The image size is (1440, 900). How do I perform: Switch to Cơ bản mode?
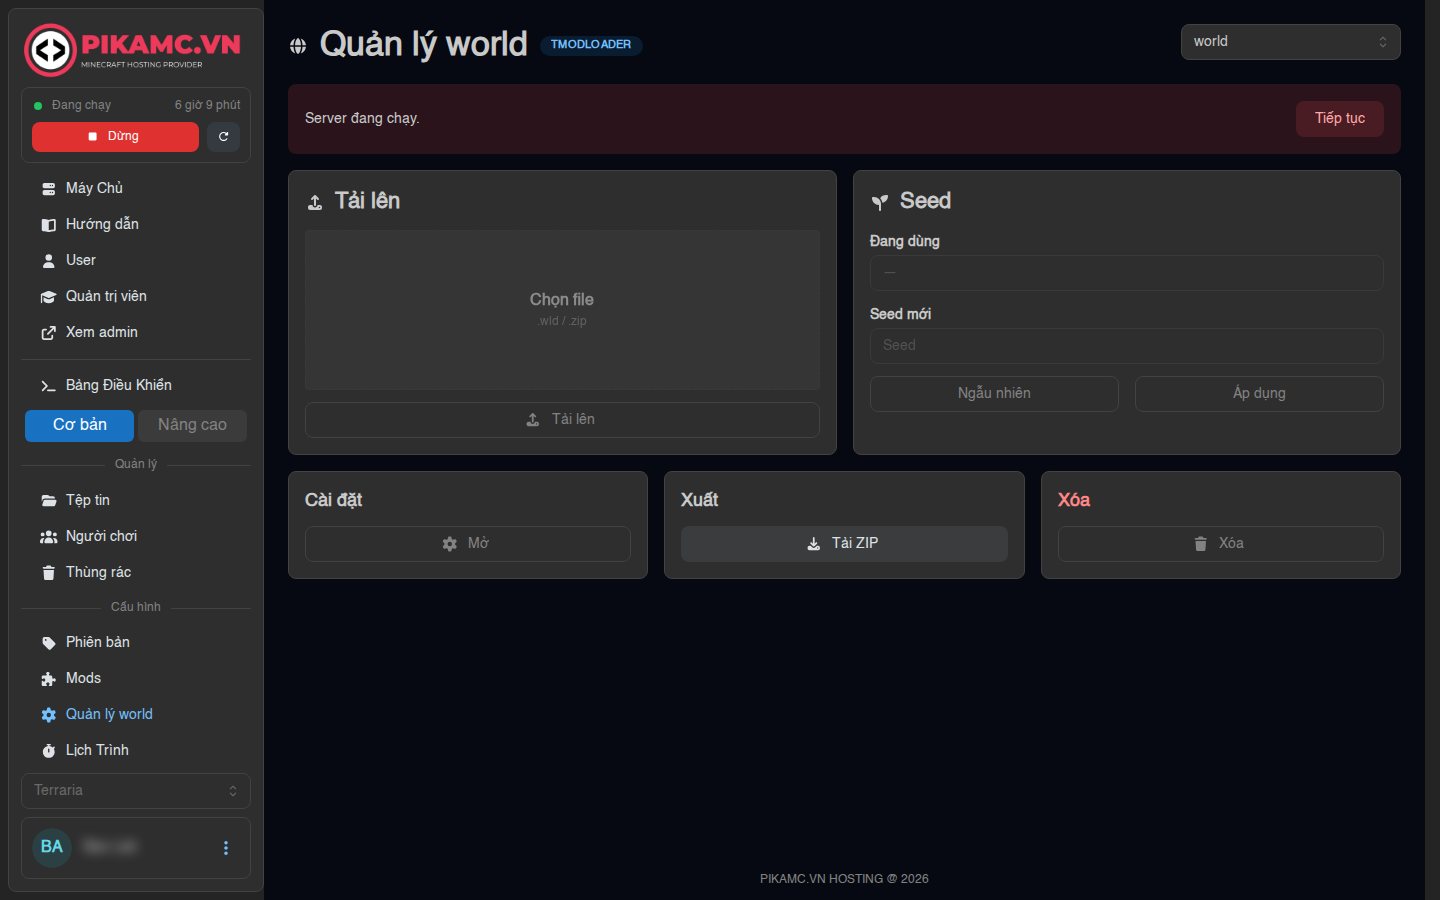(x=79, y=425)
